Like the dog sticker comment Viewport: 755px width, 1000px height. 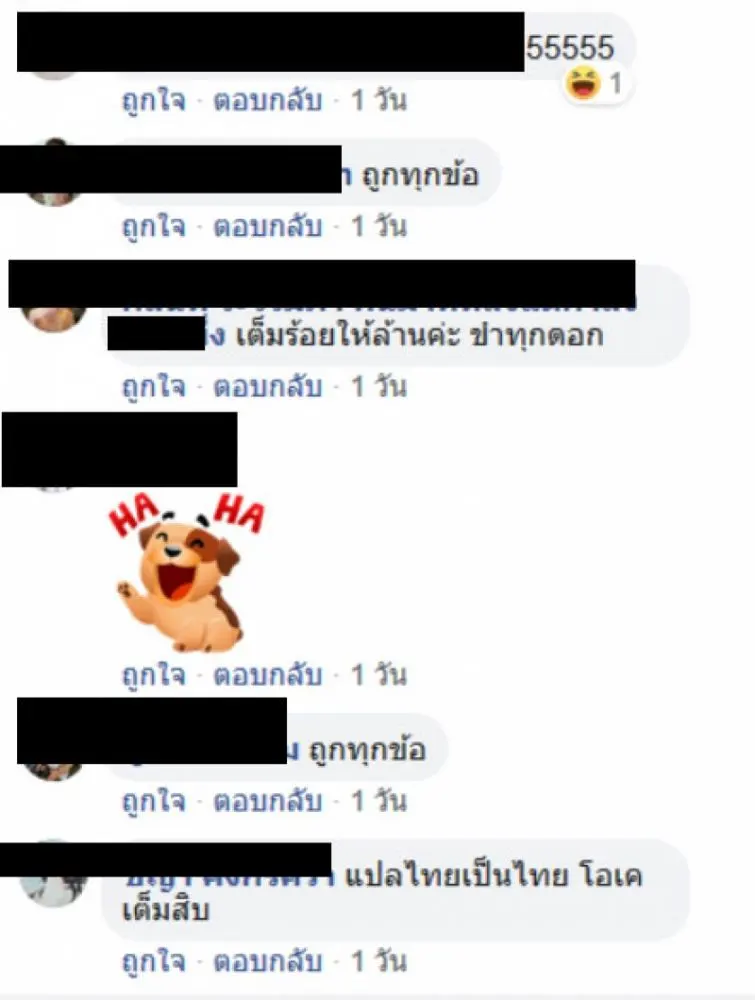pyautogui.click(x=154, y=675)
